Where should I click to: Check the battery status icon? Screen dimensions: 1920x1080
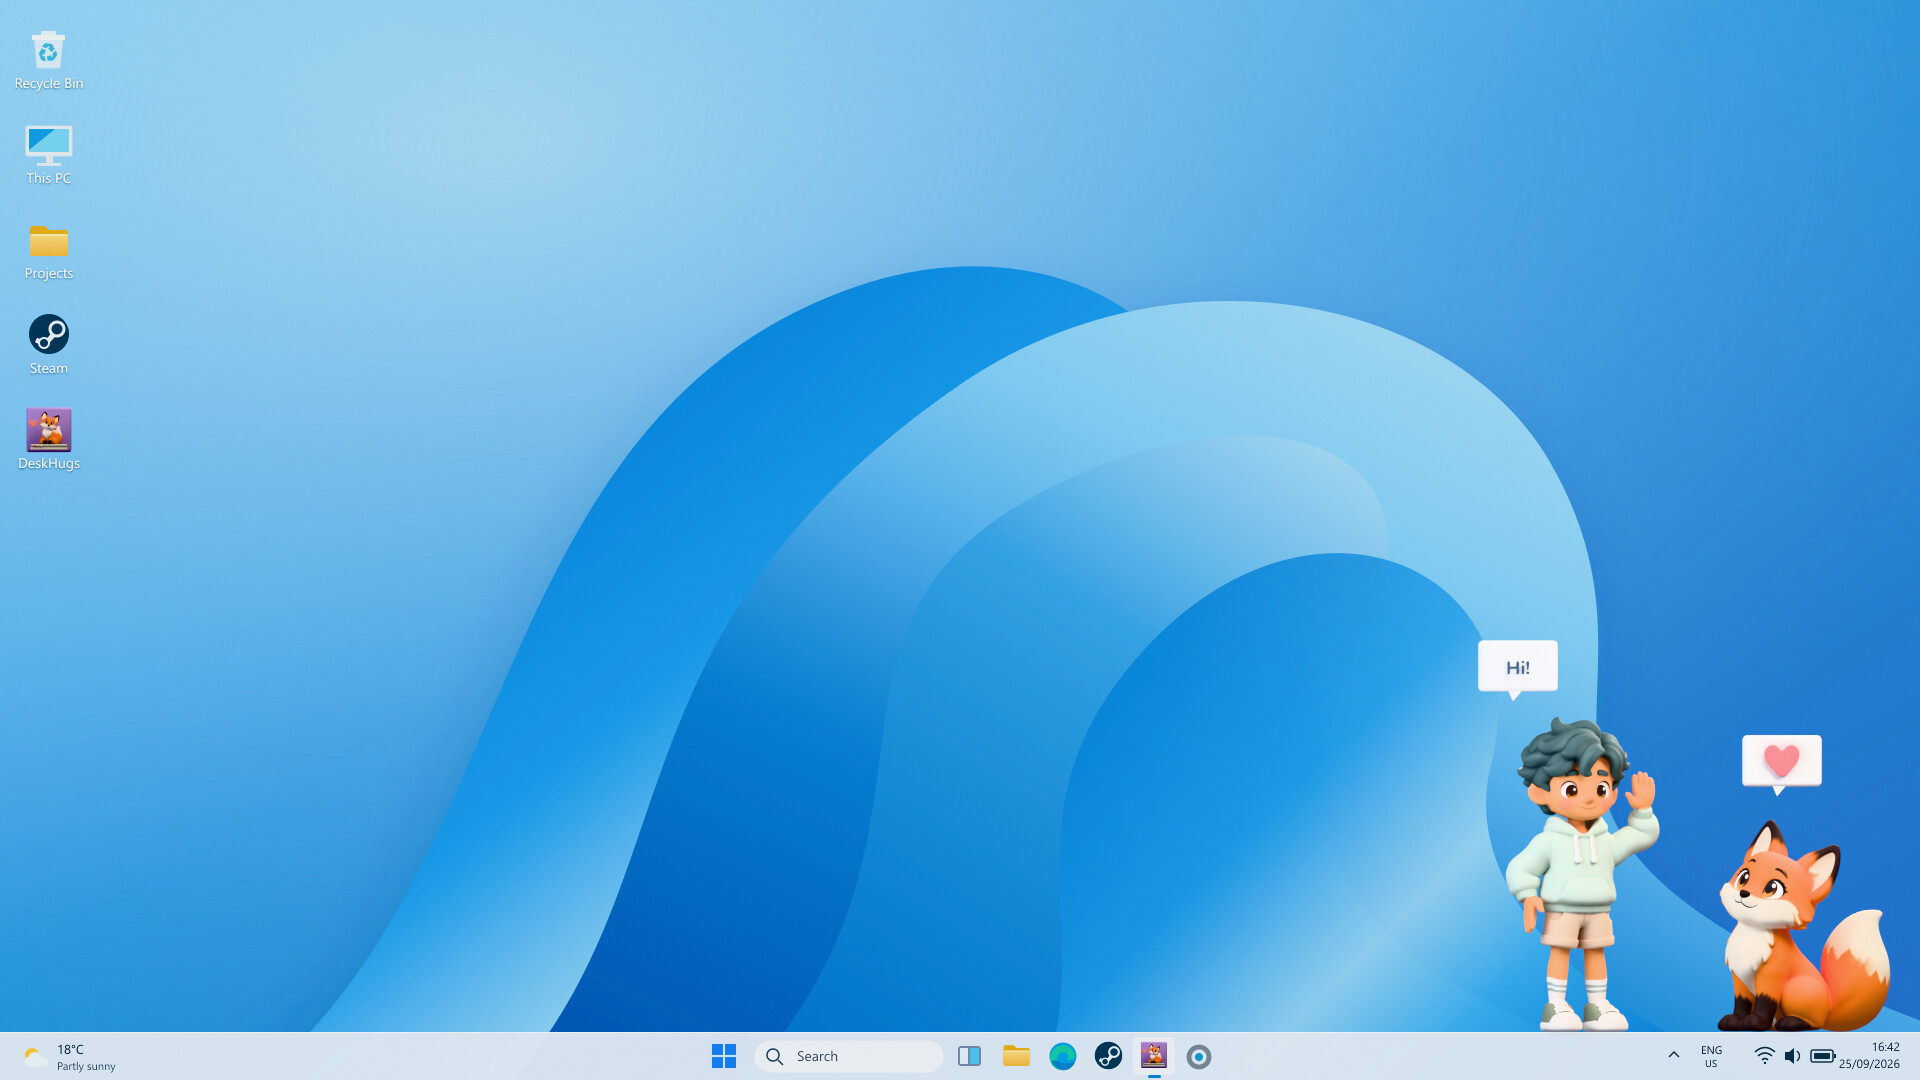tap(1822, 1056)
